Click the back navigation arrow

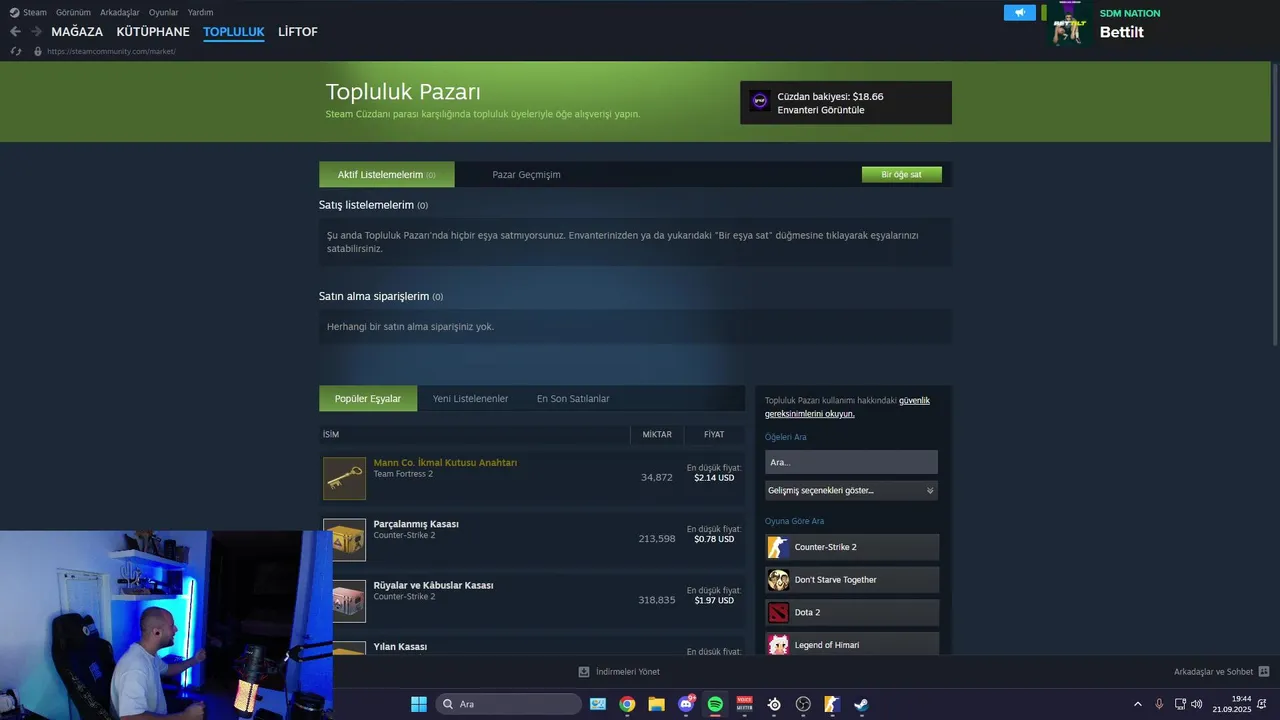coord(15,32)
